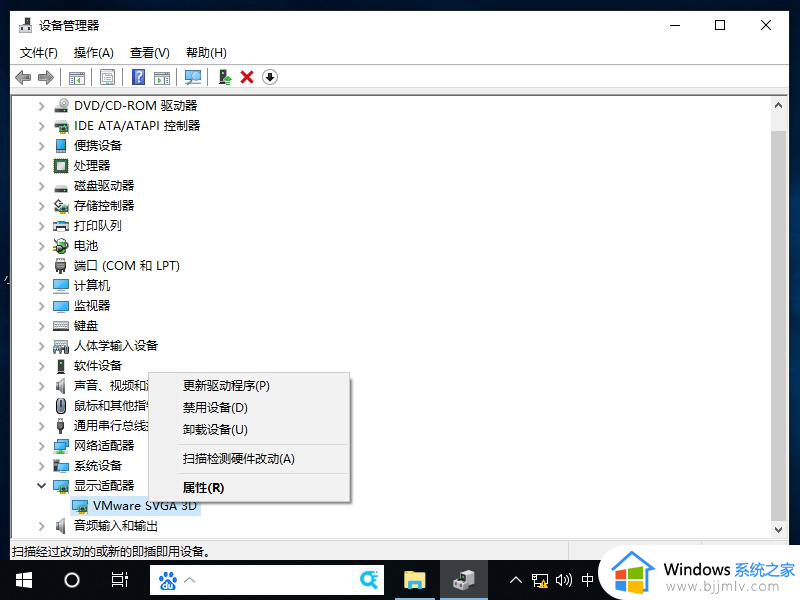Screen dimensions: 800x600
Task: Click the blue Help question-mark icon
Action: [x=138, y=78]
